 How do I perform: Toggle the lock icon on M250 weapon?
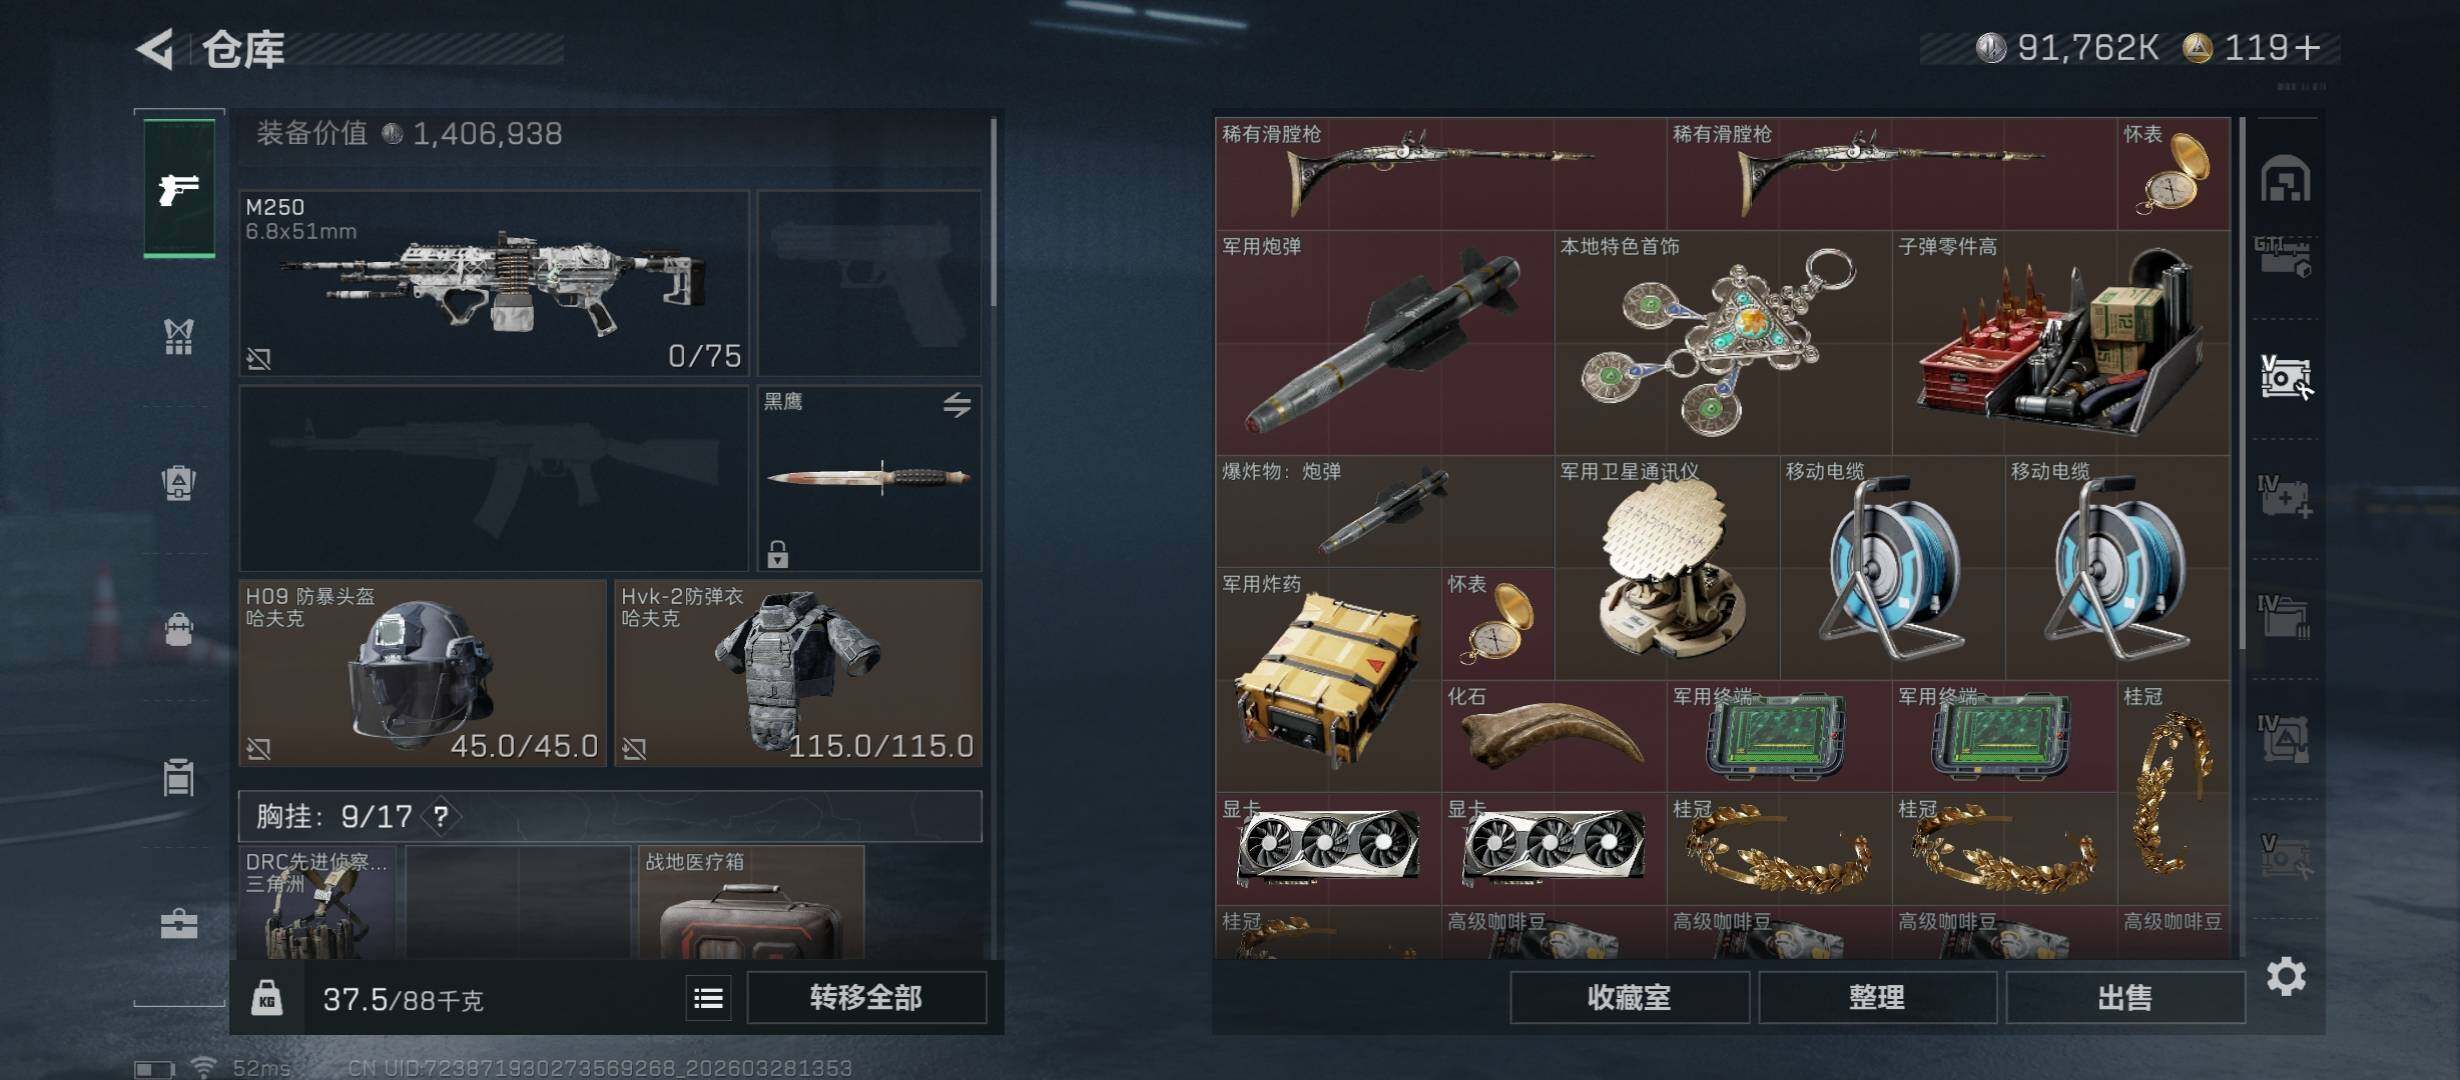(259, 358)
